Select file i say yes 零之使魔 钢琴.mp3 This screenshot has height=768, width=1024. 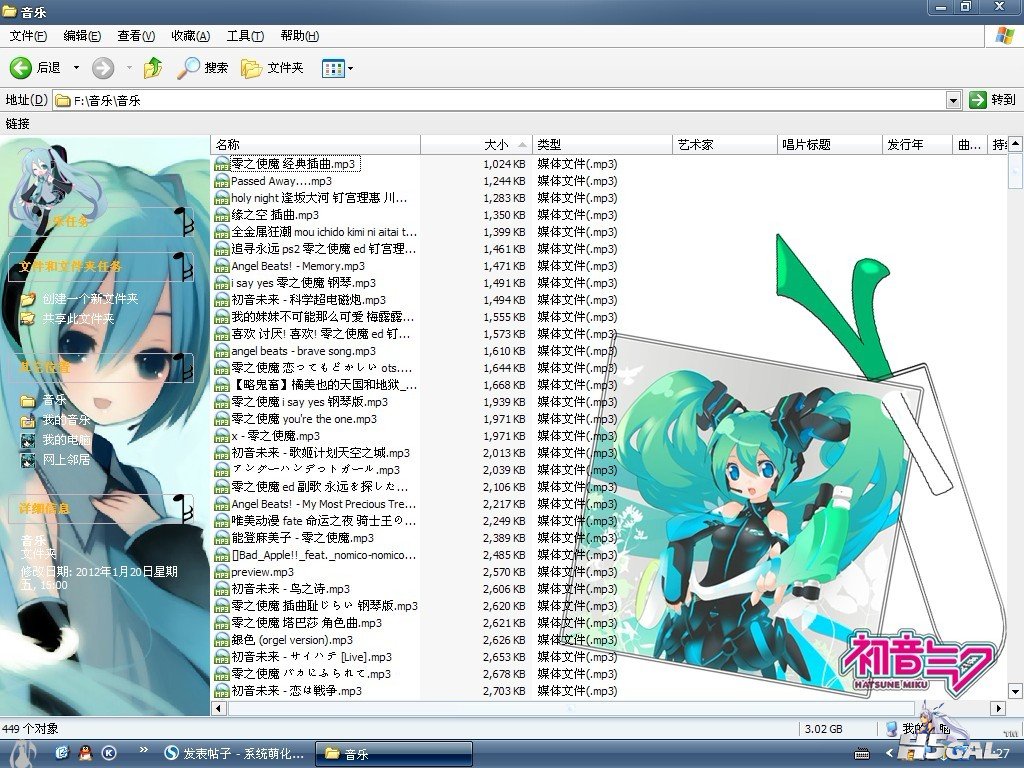(304, 283)
